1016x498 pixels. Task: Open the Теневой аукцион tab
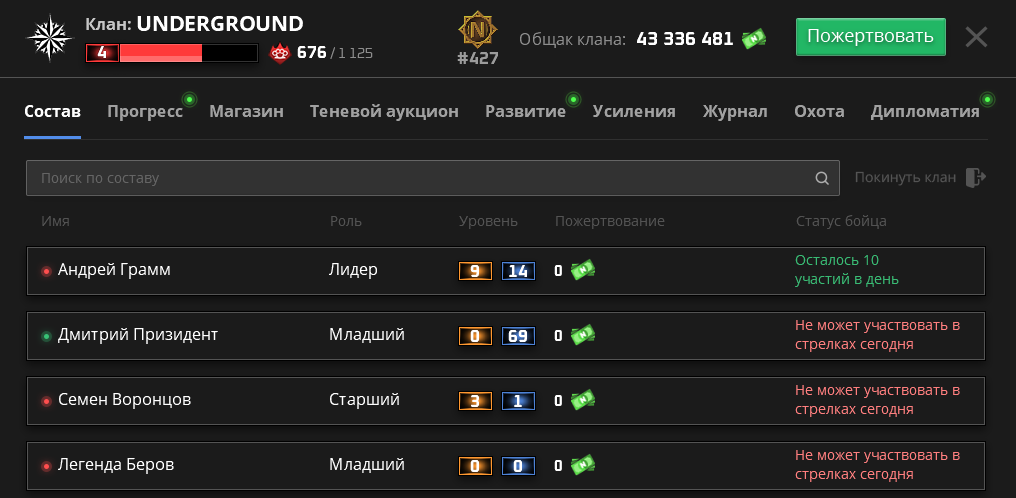pyautogui.click(x=384, y=111)
